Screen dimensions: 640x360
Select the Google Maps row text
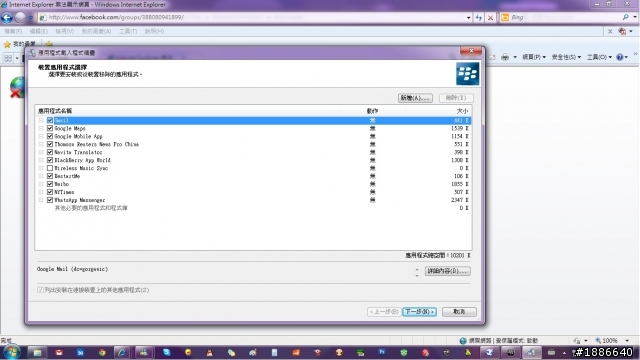click(70, 128)
